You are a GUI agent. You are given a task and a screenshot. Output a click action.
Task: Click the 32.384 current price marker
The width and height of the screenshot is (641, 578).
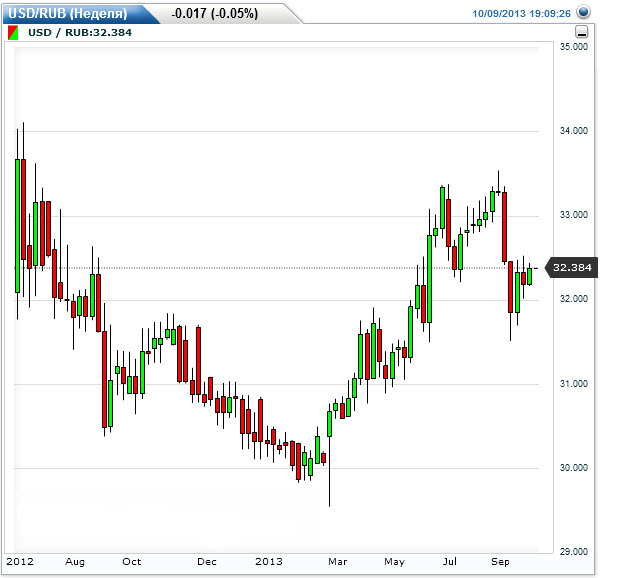(572, 268)
